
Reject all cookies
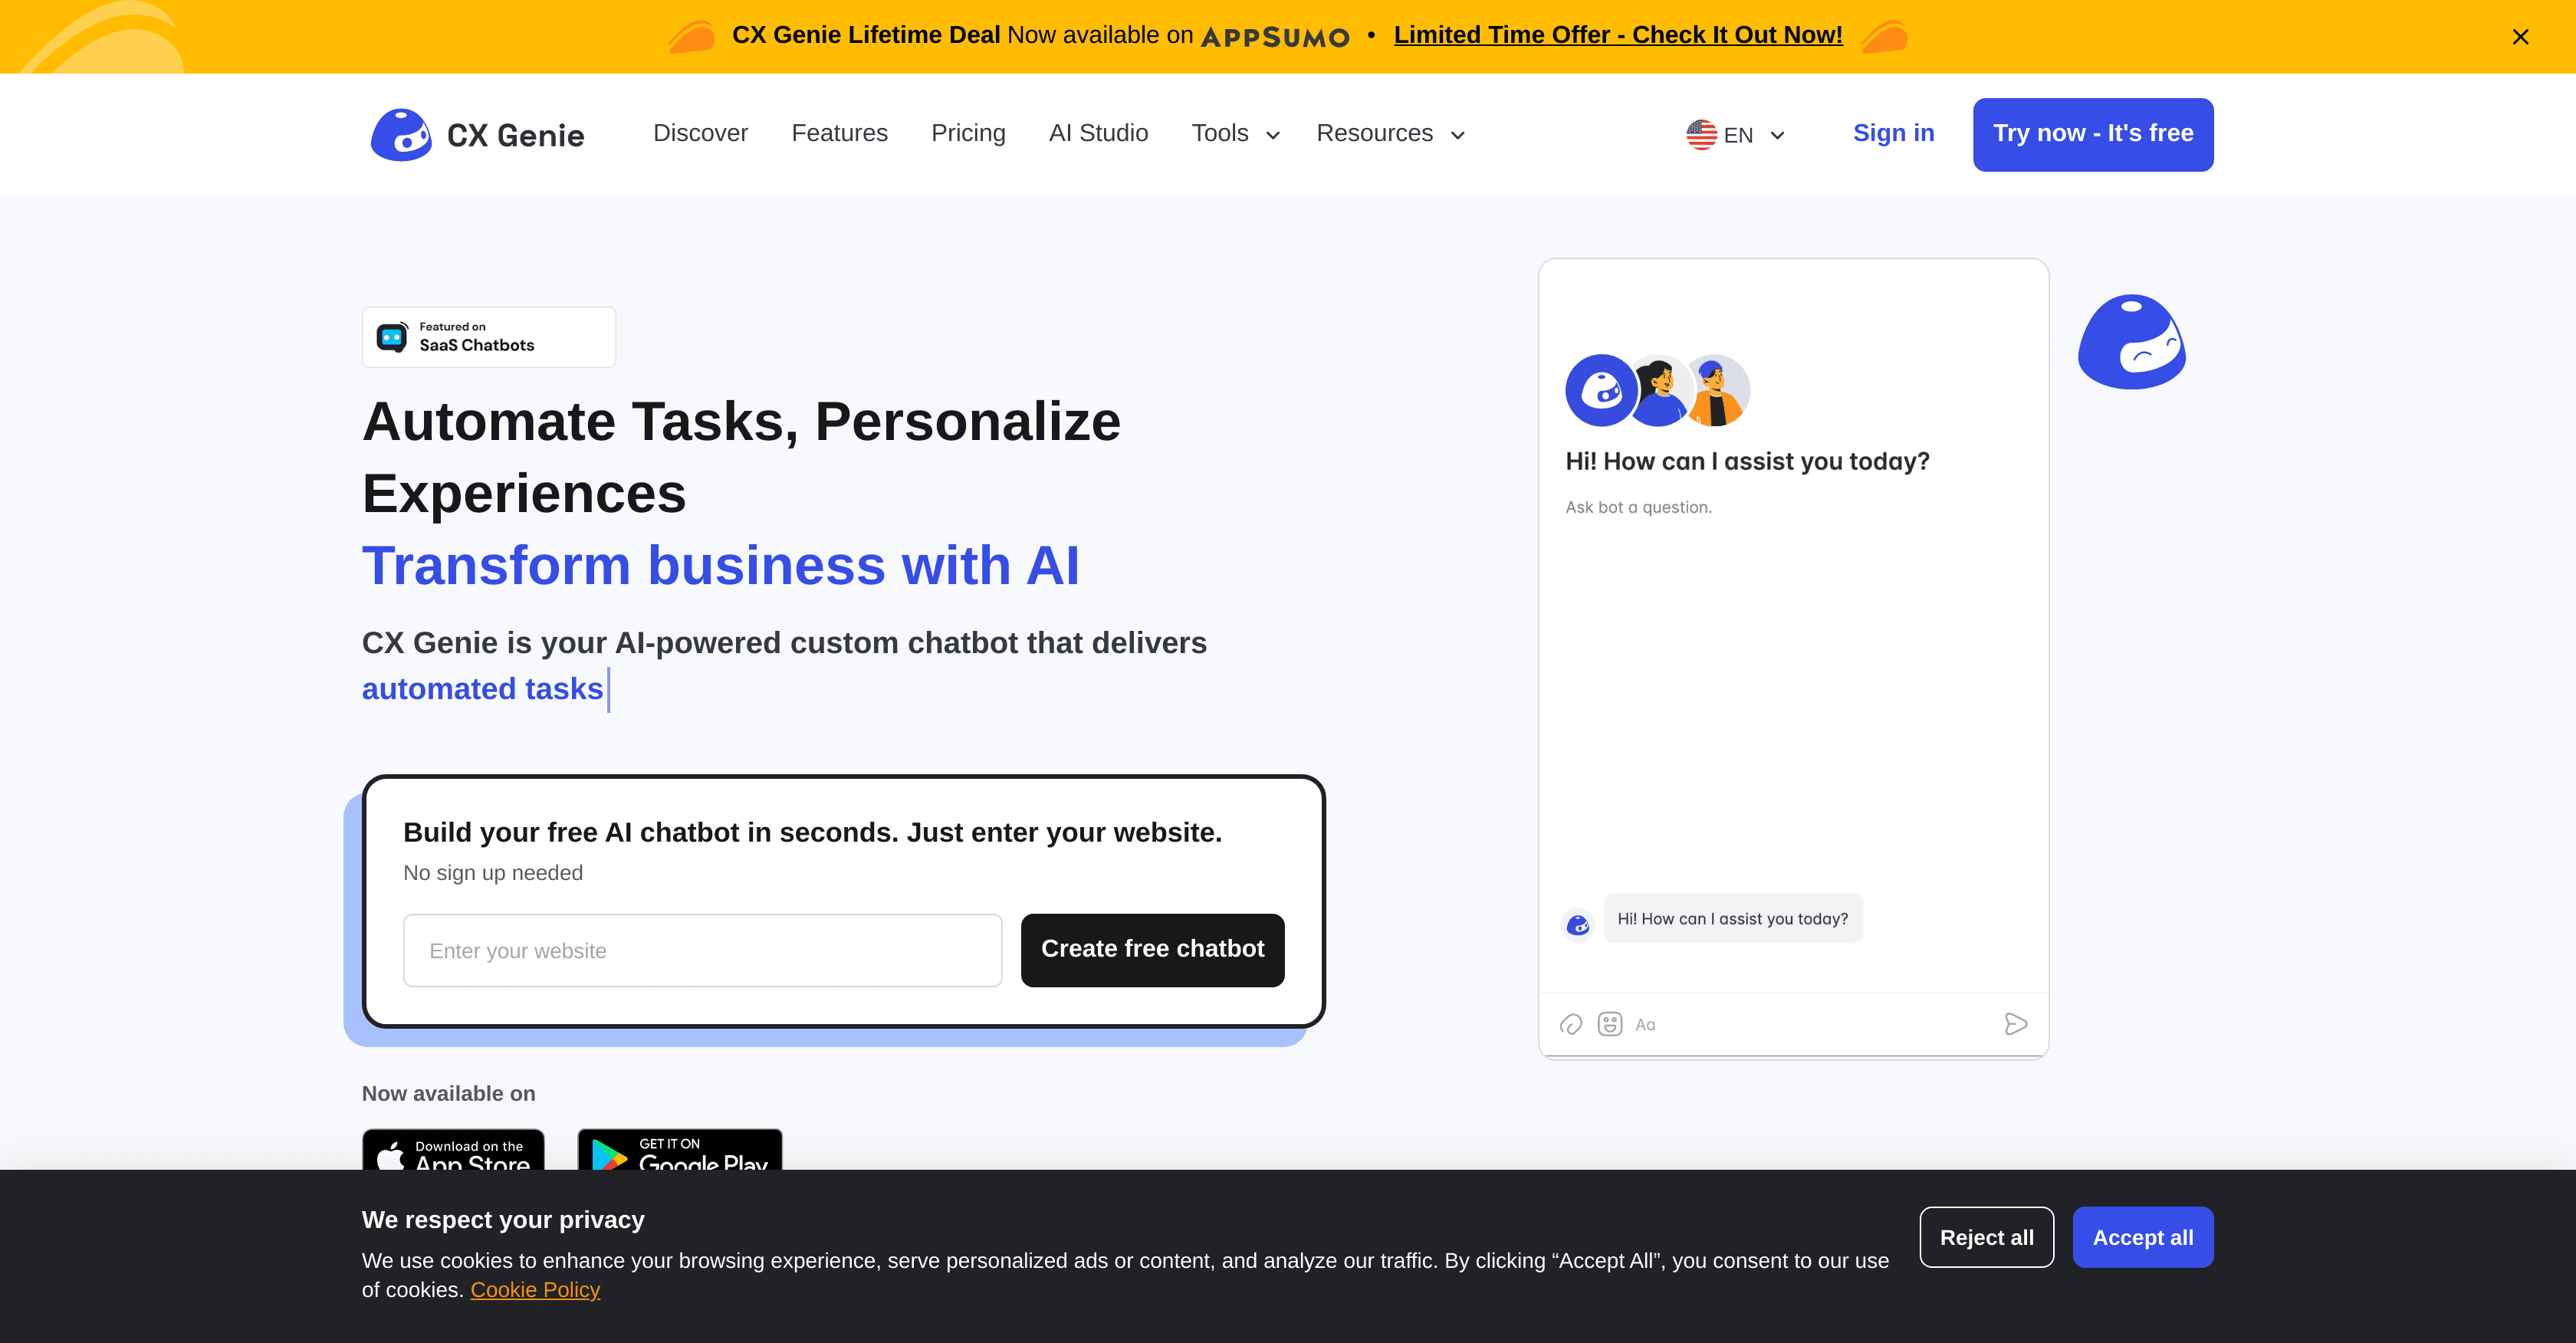[1986, 1237]
